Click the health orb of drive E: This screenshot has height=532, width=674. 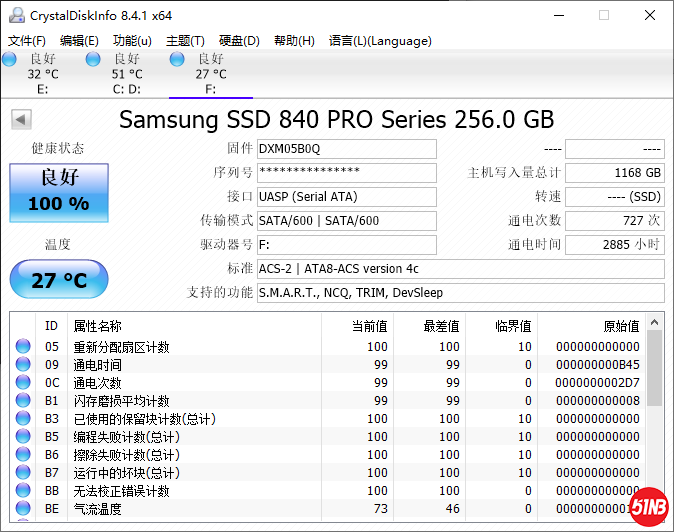[10, 60]
